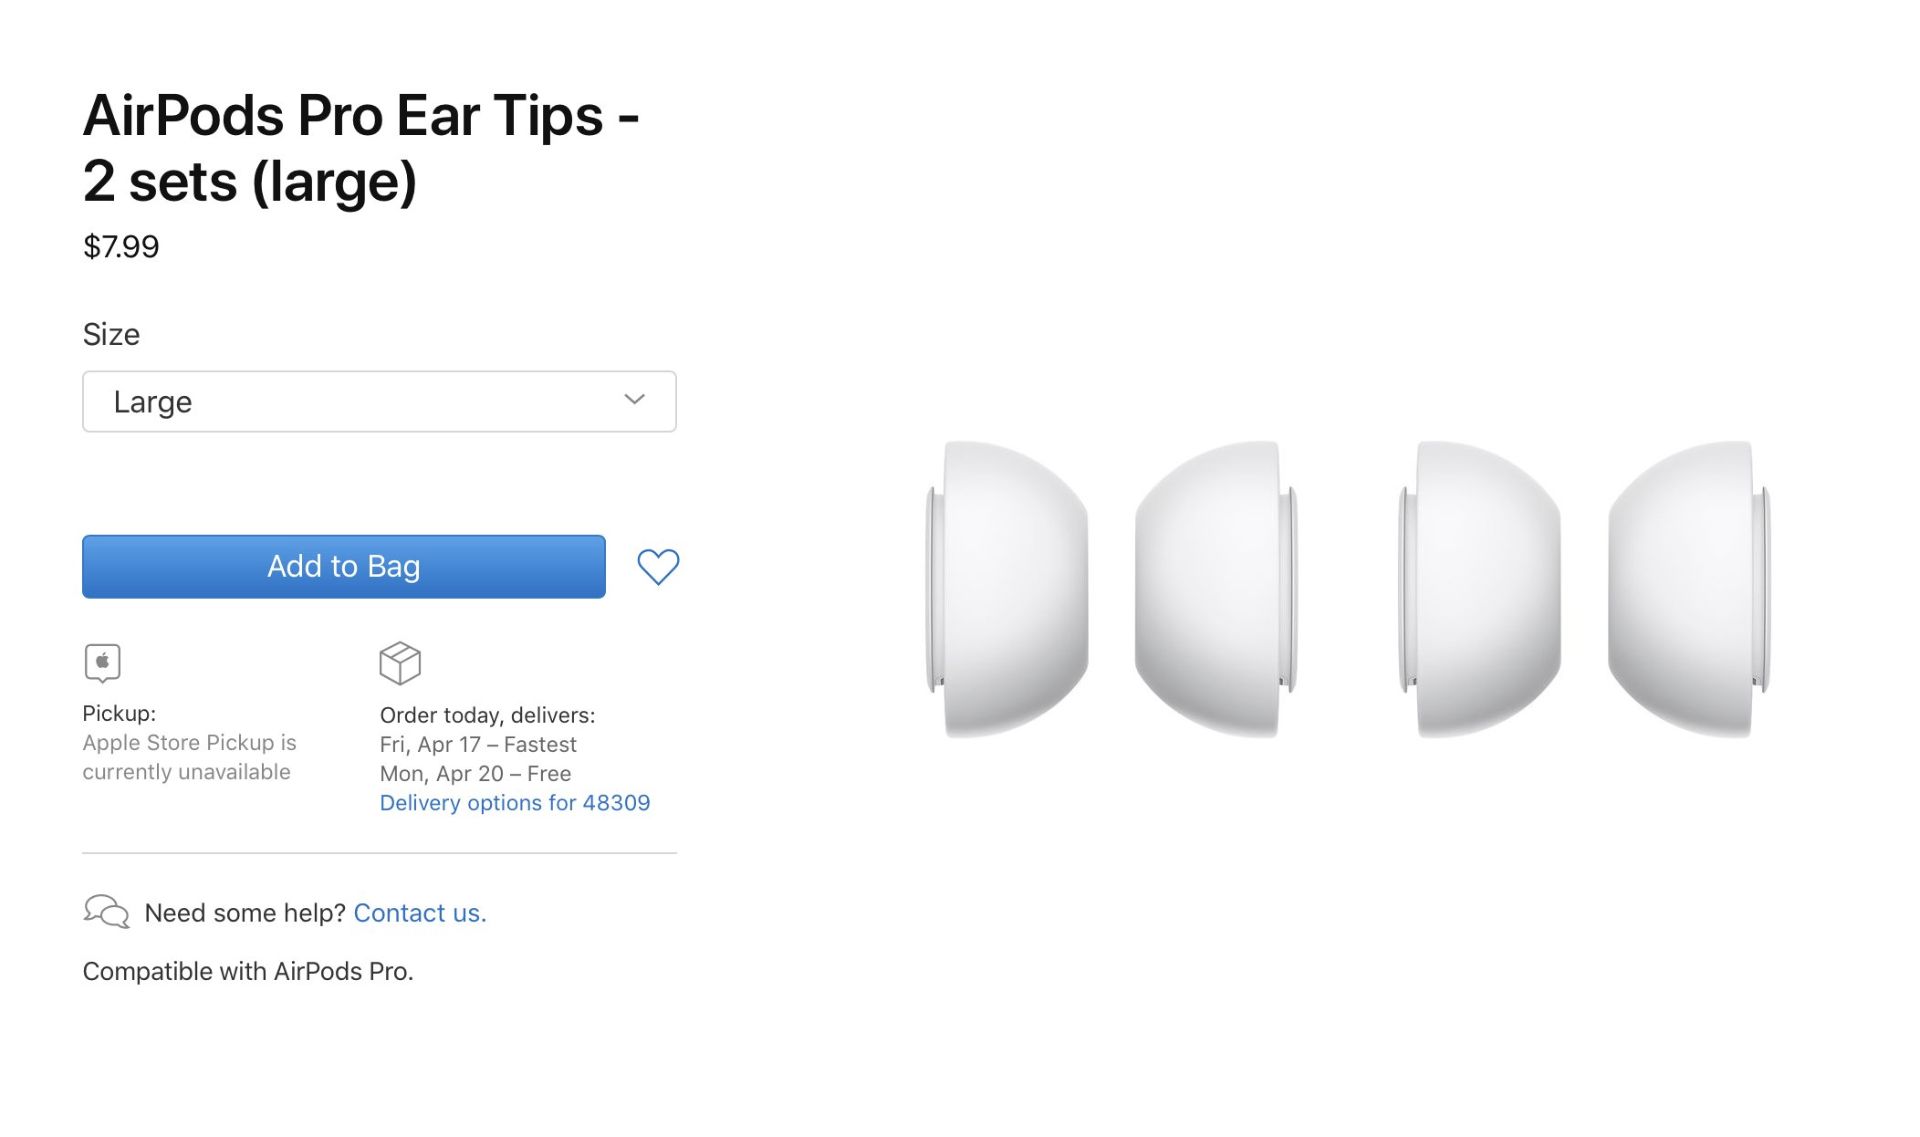Click the AirPods Pro Ear Tips title
Viewport: 1920px width, 1137px height.
[x=361, y=148]
